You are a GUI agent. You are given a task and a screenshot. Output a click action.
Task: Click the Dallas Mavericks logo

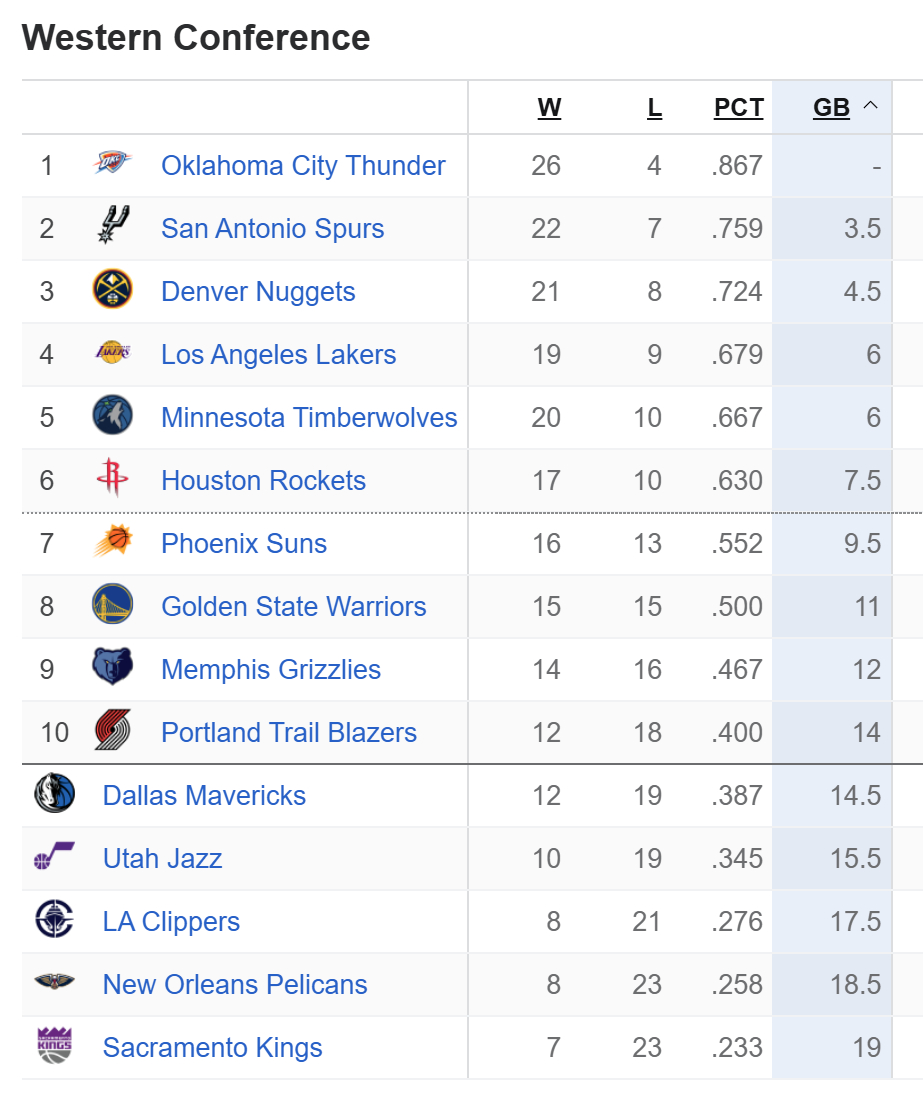pyautogui.click(x=54, y=794)
